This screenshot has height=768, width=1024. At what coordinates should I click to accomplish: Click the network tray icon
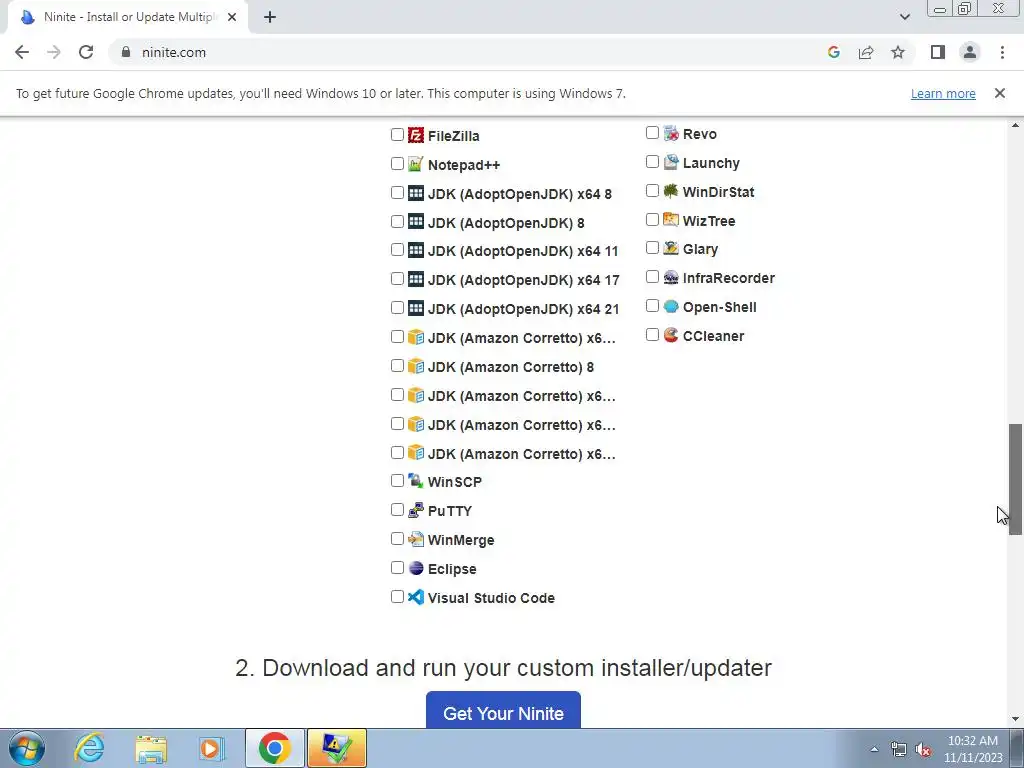(899, 749)
